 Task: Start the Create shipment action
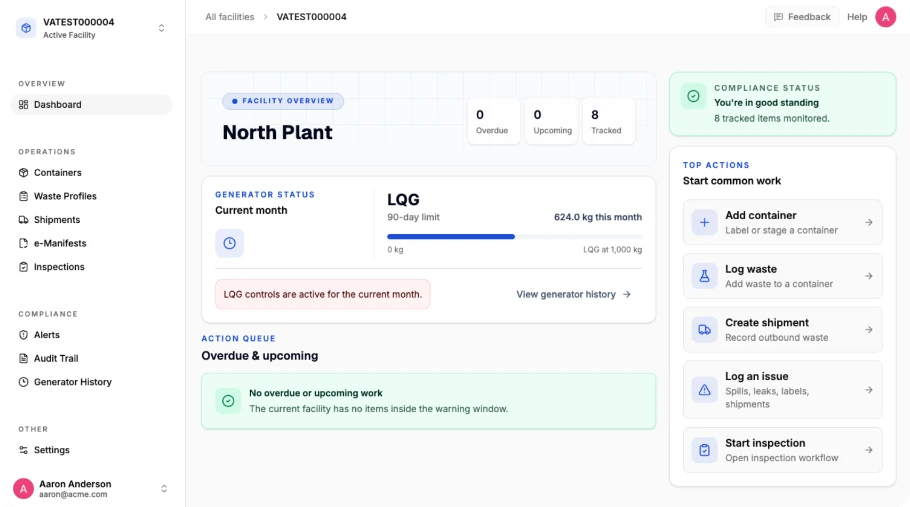[x=782, y=329]
